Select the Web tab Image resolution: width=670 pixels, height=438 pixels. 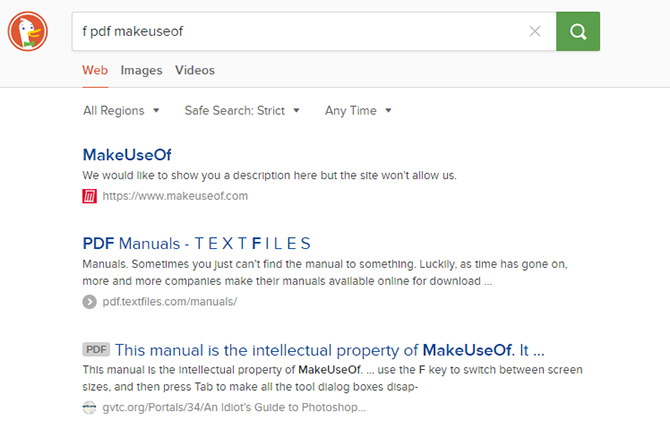[95, 70]
